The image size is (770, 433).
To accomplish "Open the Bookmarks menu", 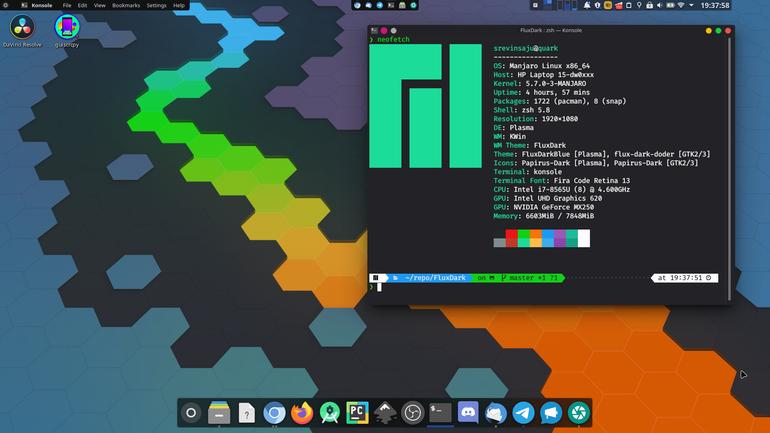I will [x=126, y=5].
